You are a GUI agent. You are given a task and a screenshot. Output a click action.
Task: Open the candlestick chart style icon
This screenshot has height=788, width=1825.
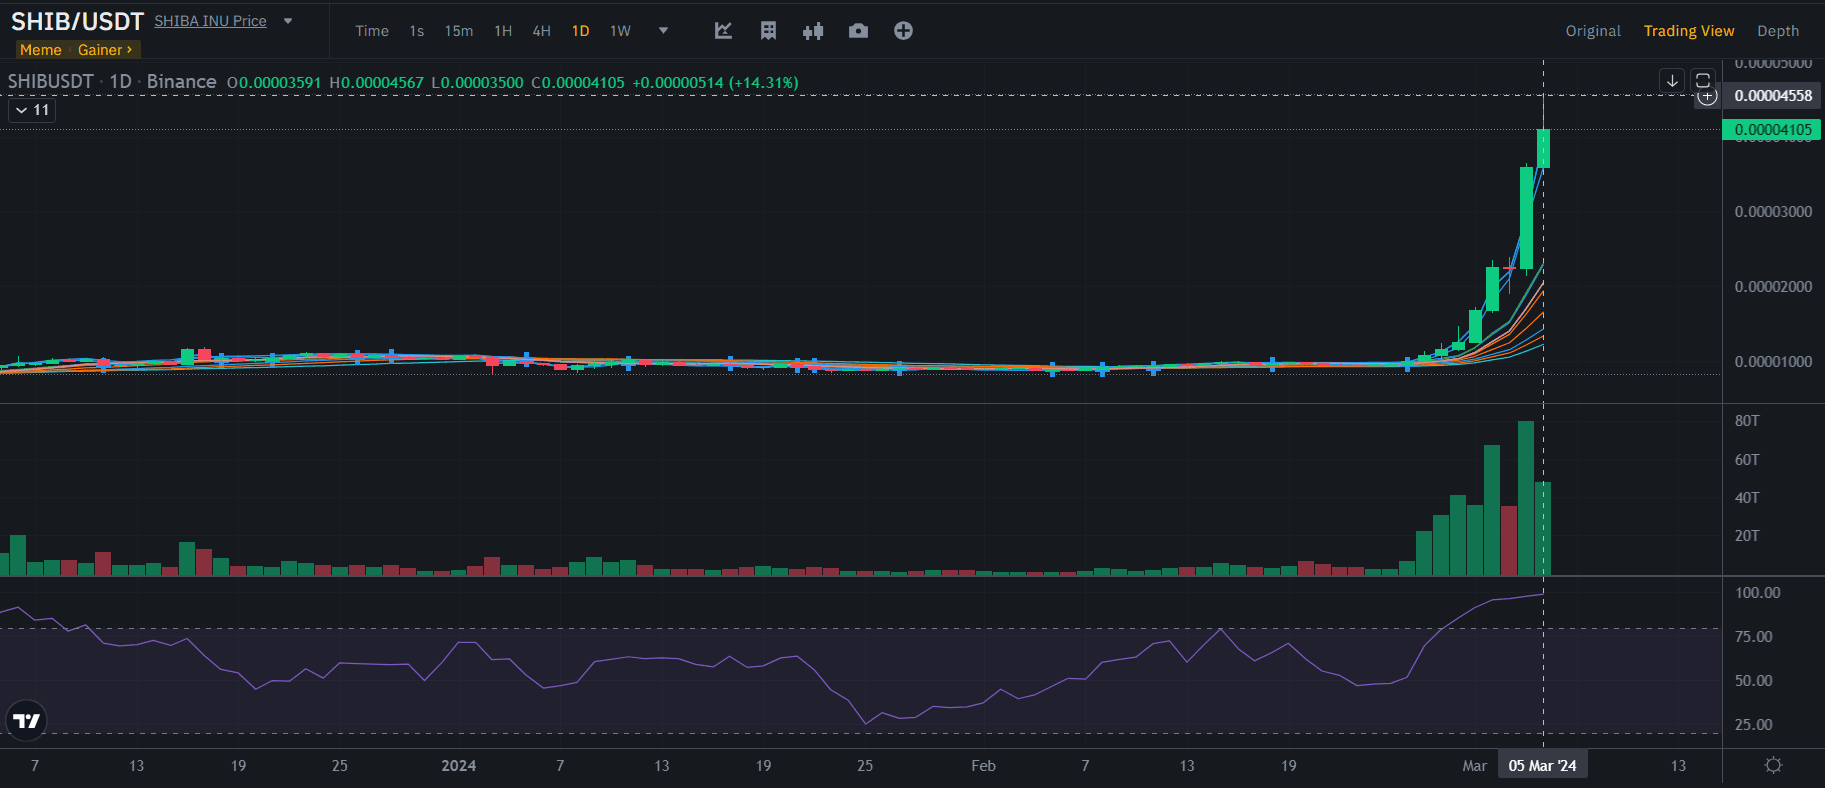pyautogui.click(x=813, y=31)
